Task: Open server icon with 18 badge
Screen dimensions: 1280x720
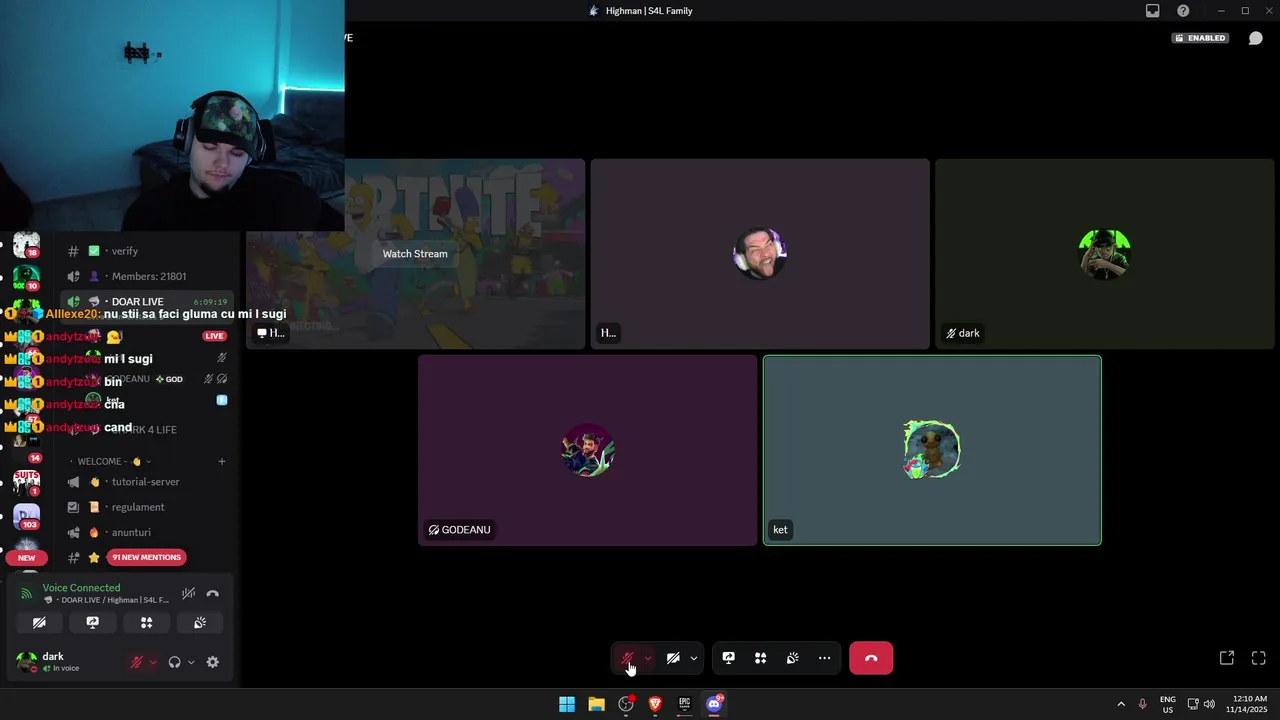Action: coord(26,245)
